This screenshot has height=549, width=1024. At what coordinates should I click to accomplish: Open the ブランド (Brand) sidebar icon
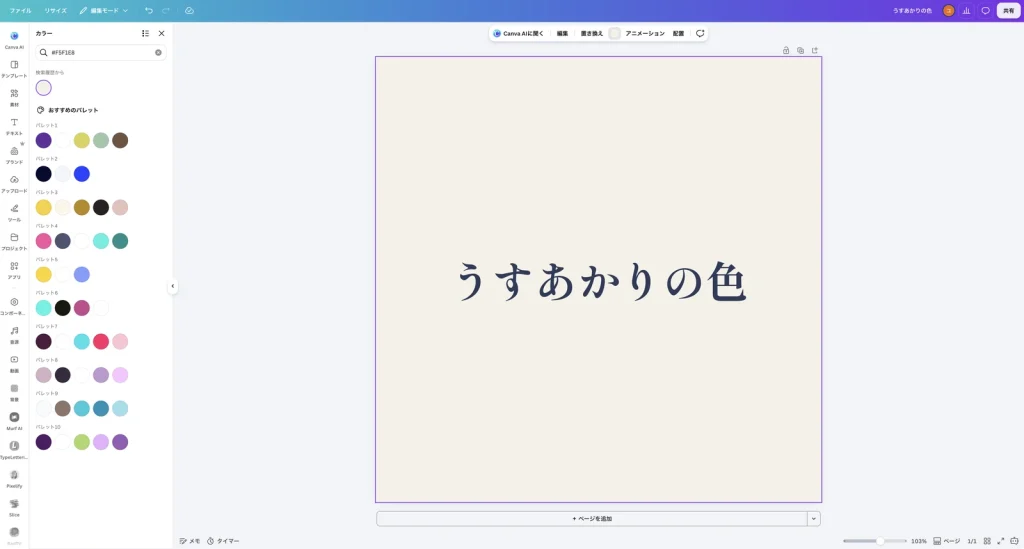tap(14, 155)
